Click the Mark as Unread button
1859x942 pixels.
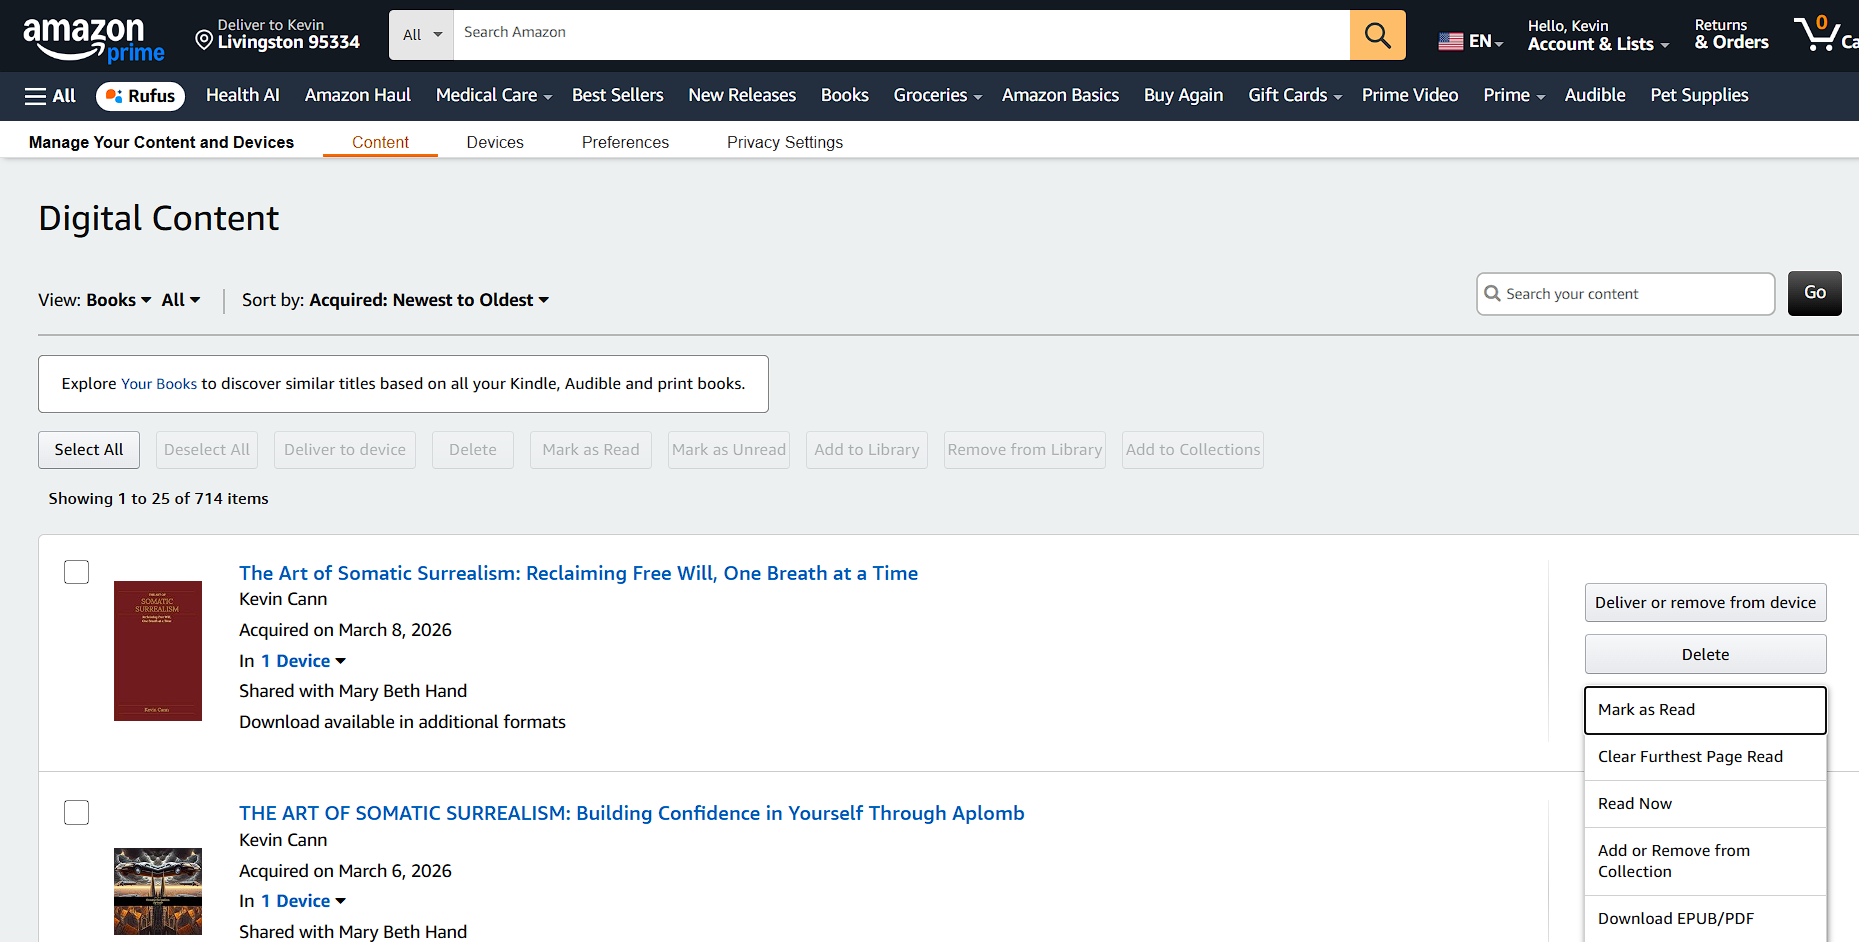click(x=729, y=450)
